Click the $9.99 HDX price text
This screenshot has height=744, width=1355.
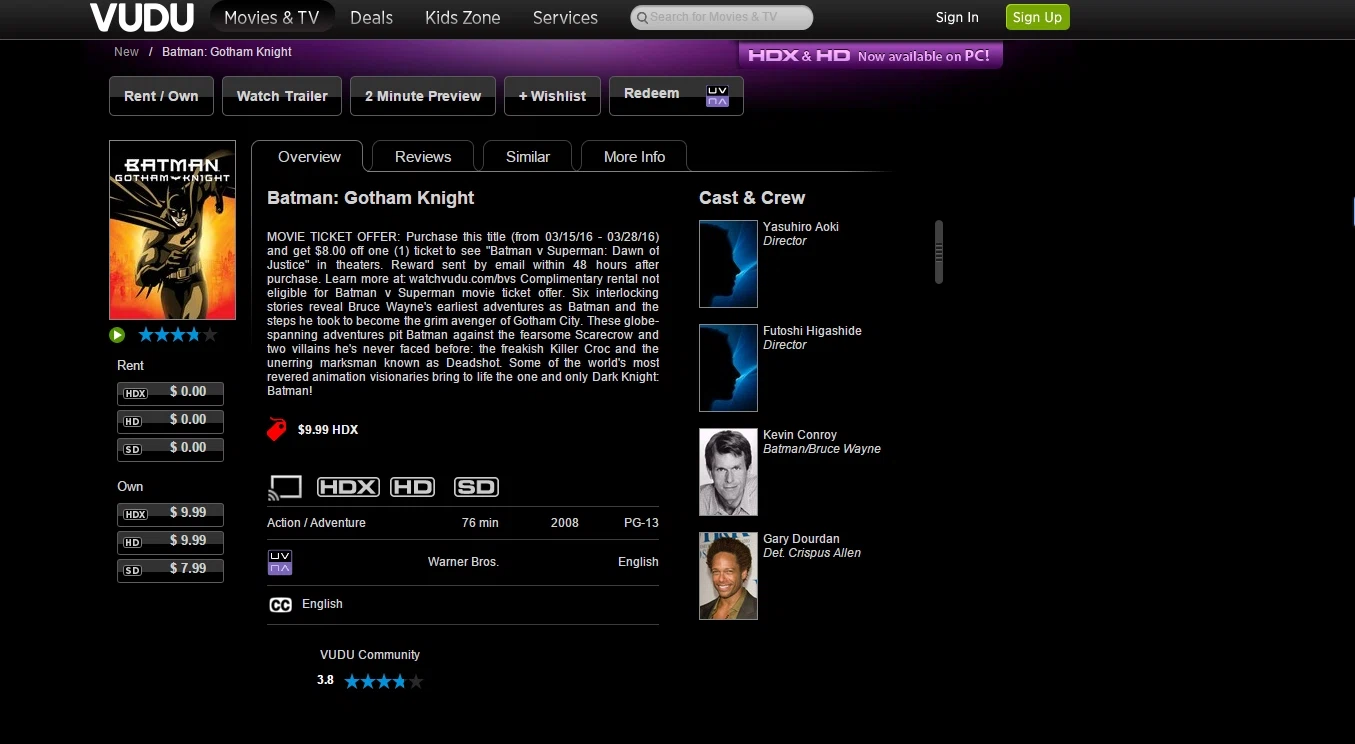click(328, 430)
